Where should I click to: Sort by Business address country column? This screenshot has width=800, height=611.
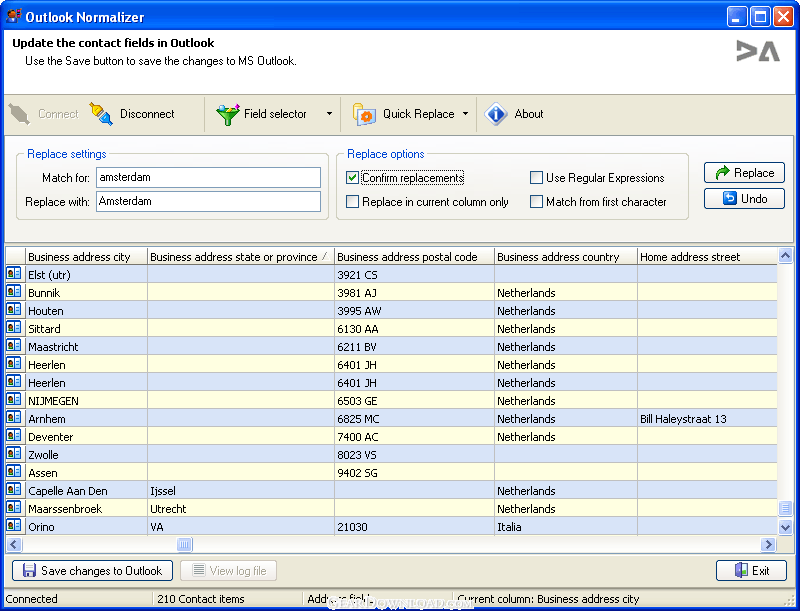coord(566,257)
